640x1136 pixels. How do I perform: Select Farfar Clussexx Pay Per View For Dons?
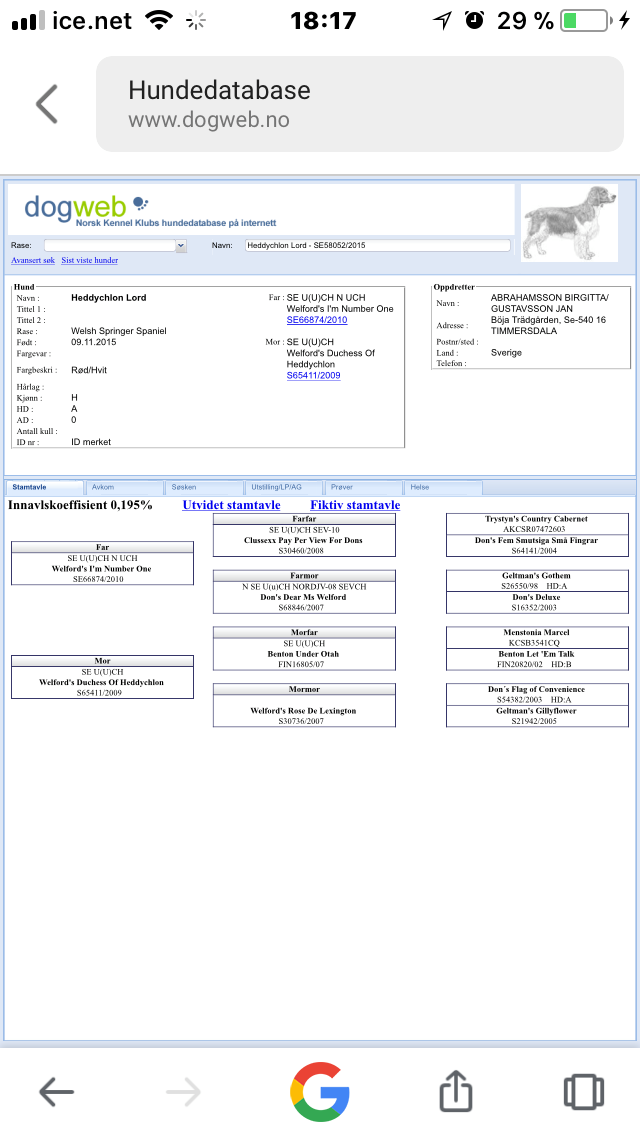pos(304,535)
